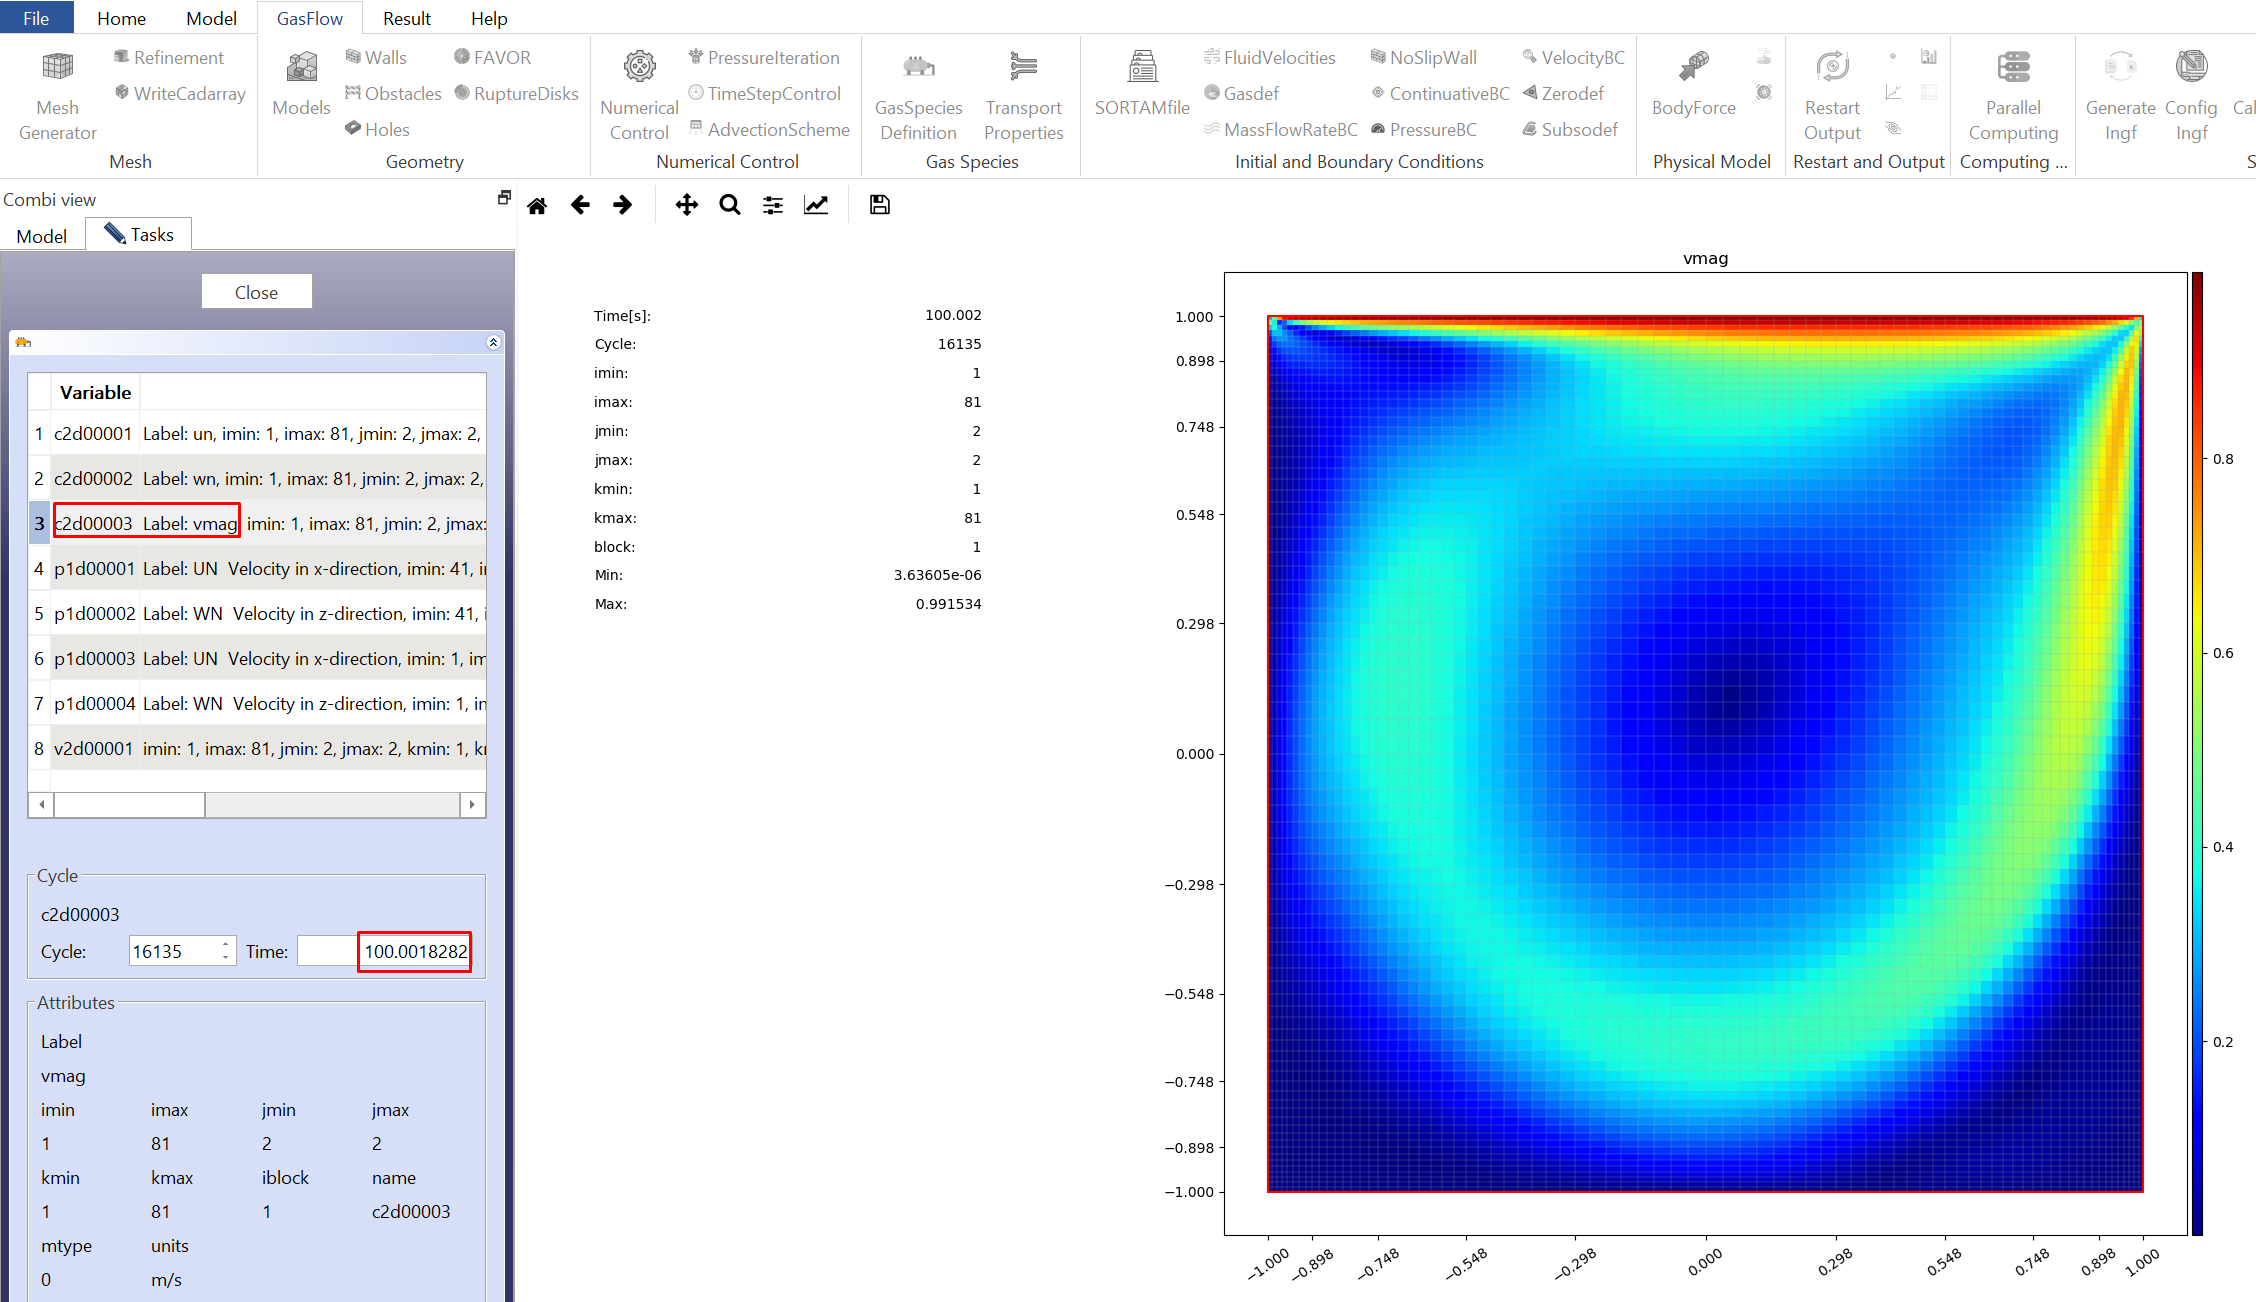Click the Obstacles geometry button
Viewport: 2256px width, 1302px height.
click(393, 93)
